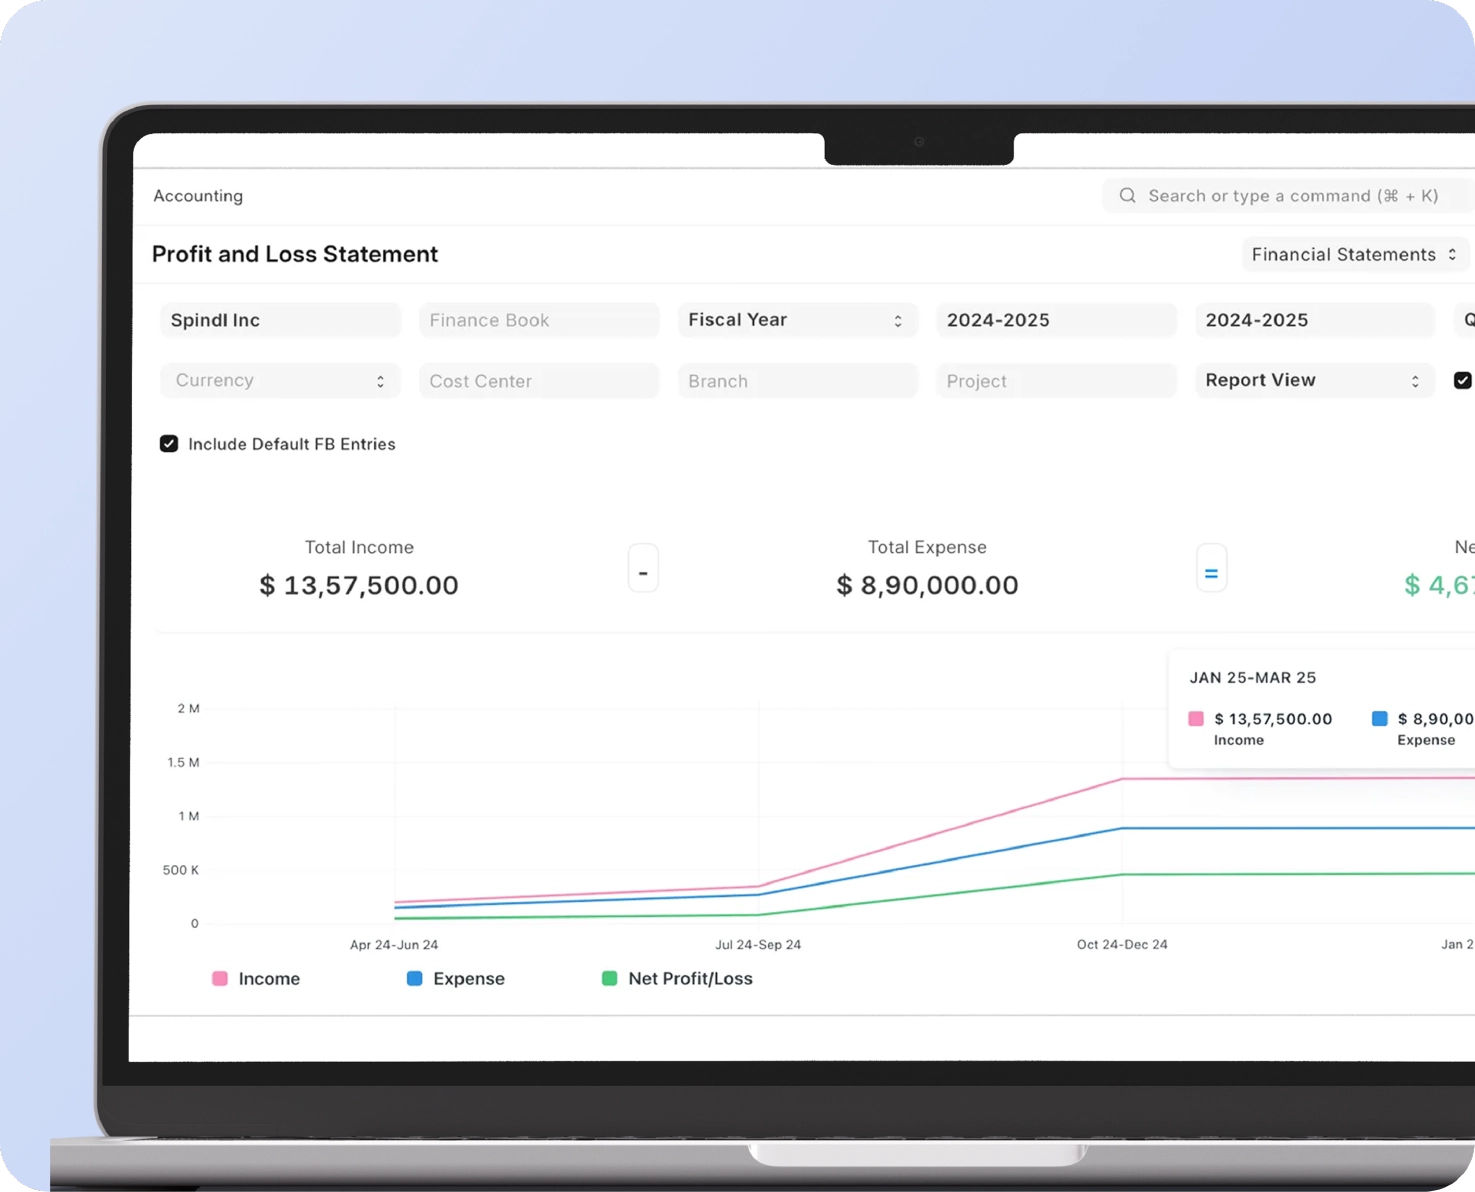Image resolution: width=1475 pixels, height=1192 pixels.
Task: Uncheck Include Default FB Entries checkbox
Action: [169, 444]
